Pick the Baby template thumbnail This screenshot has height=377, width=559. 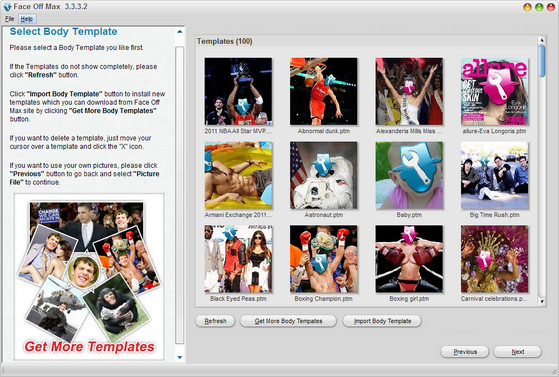409,175
